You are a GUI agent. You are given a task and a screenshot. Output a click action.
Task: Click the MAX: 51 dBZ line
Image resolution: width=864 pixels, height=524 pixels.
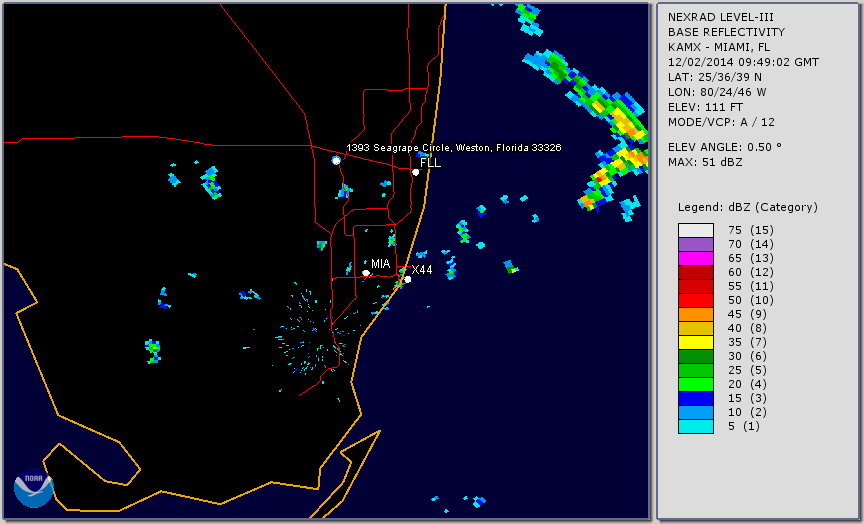(705, 163)
